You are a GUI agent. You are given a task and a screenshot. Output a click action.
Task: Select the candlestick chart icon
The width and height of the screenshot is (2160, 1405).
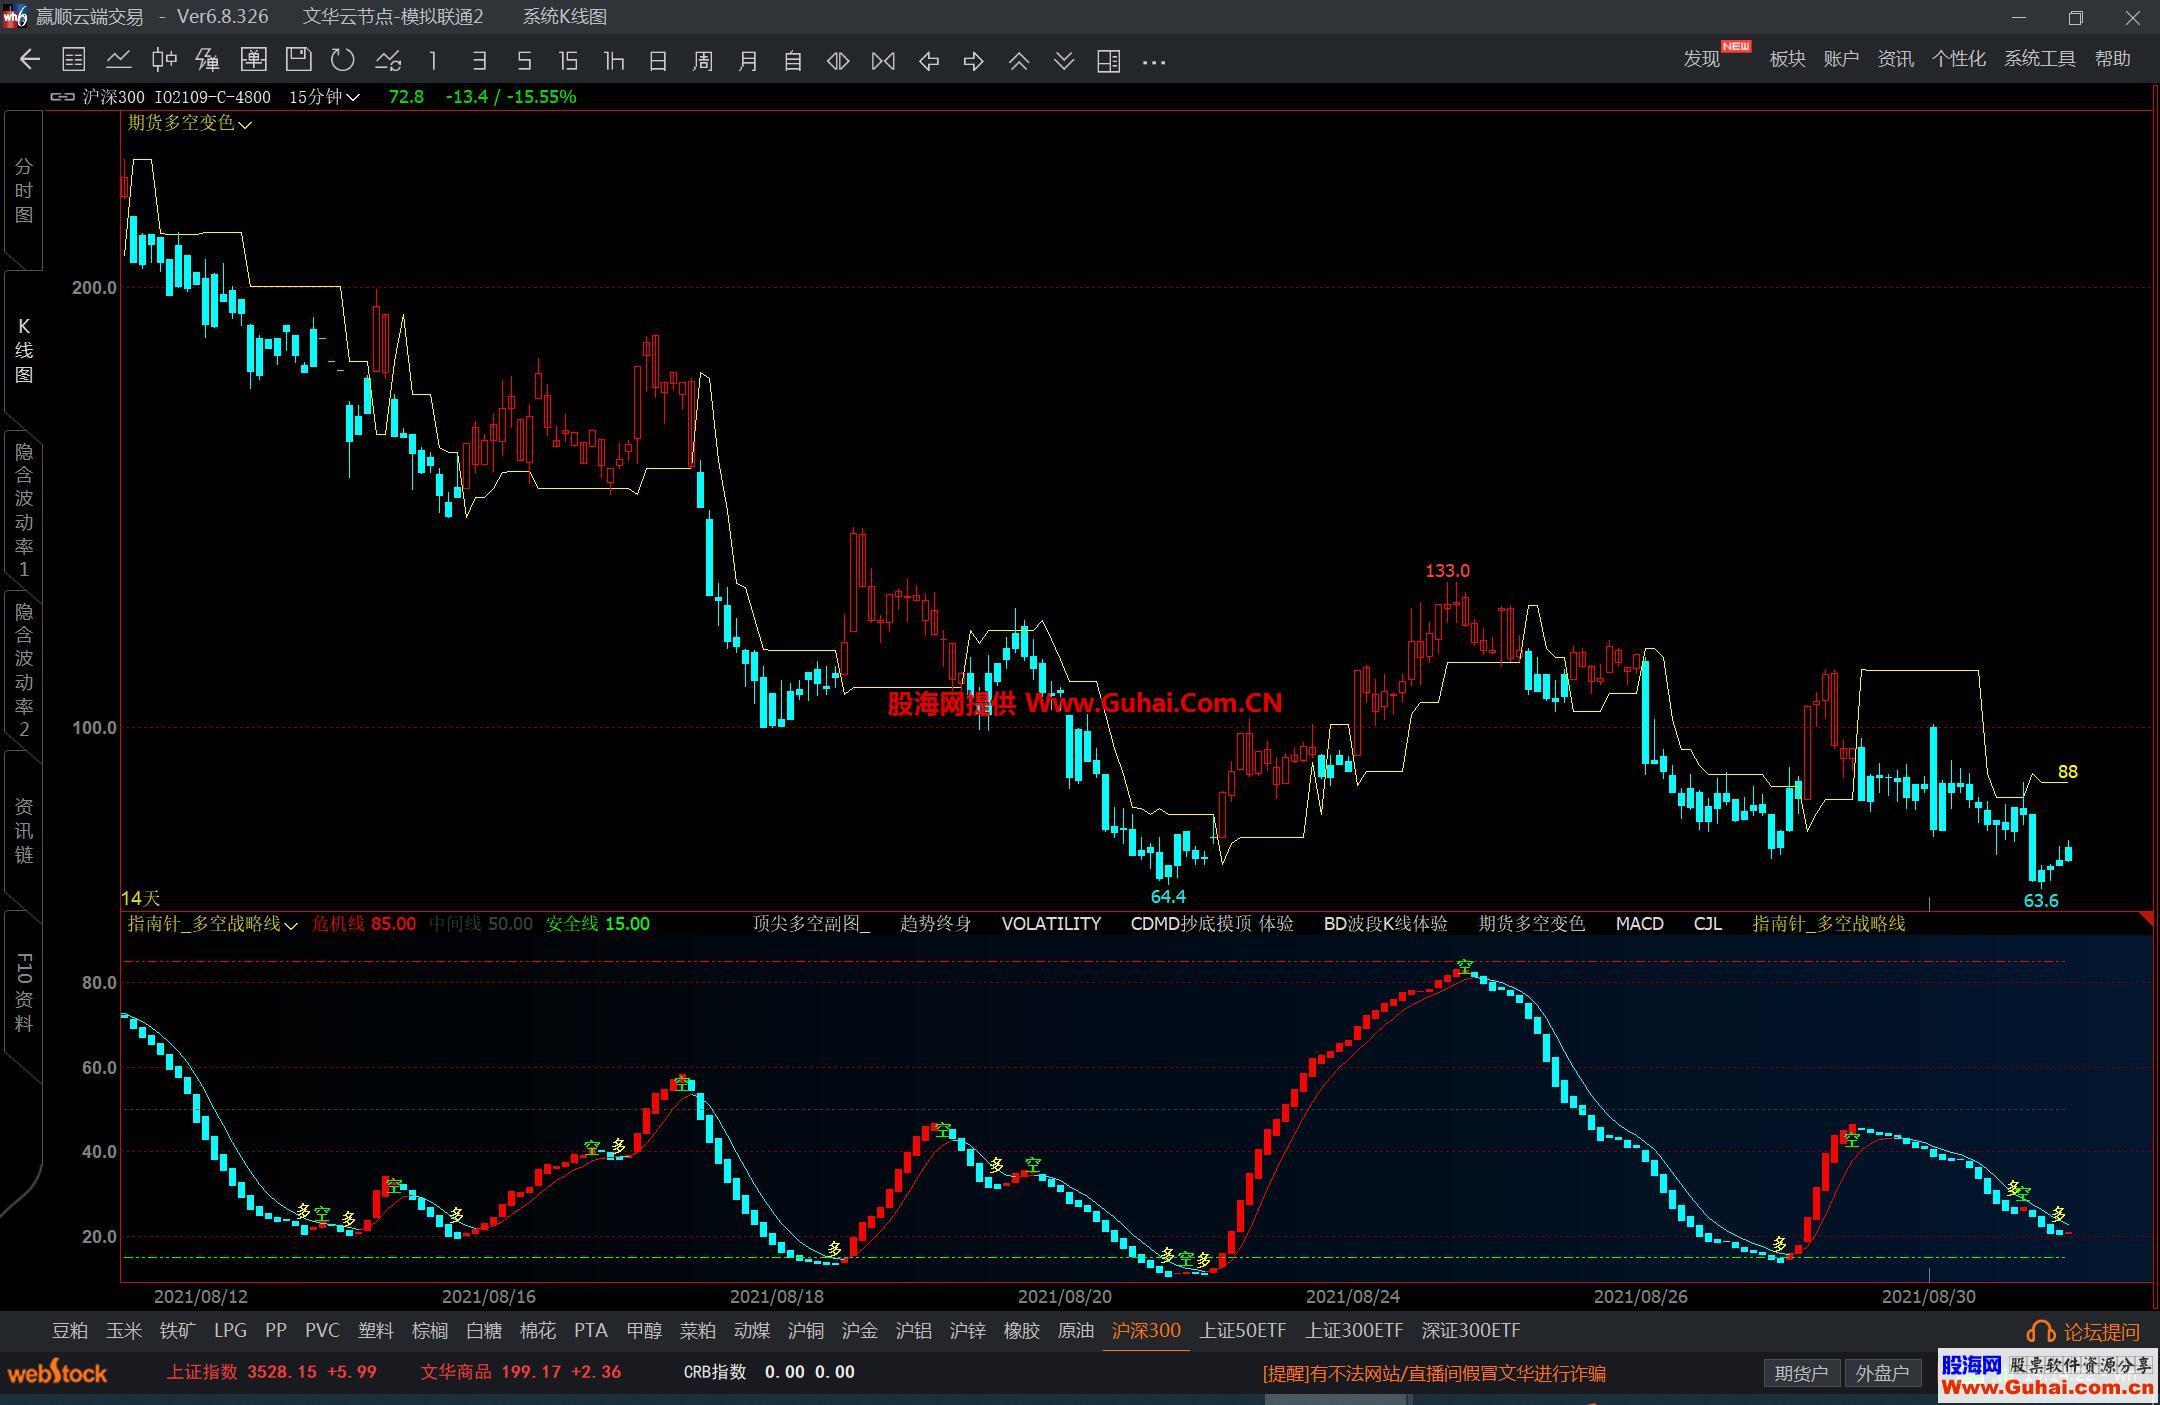164,60
